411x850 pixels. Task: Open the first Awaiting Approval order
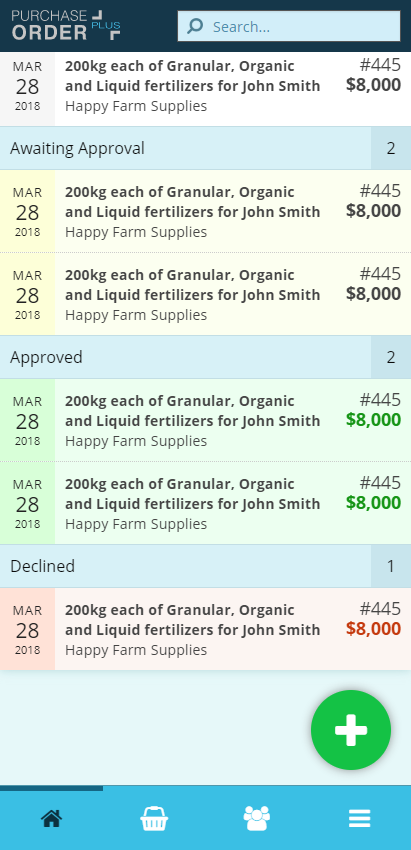[x=206, y=211]
